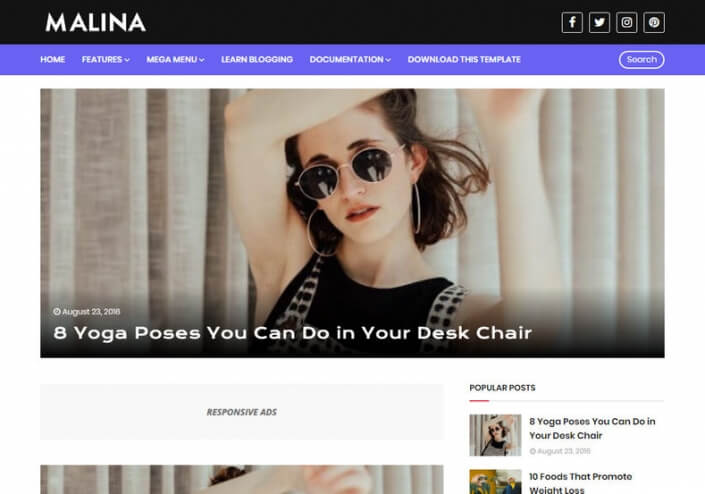This screenshot has width=705, height=494.
Task: Click the clock icon beside August 23, 2018
Action: (x=57, y=312)
